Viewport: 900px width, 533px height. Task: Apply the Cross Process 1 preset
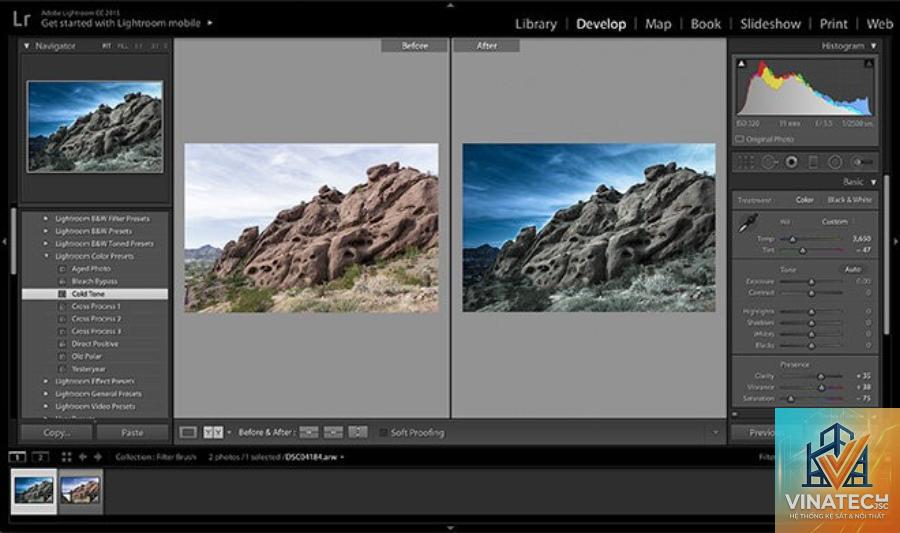(x=95, y=306)
